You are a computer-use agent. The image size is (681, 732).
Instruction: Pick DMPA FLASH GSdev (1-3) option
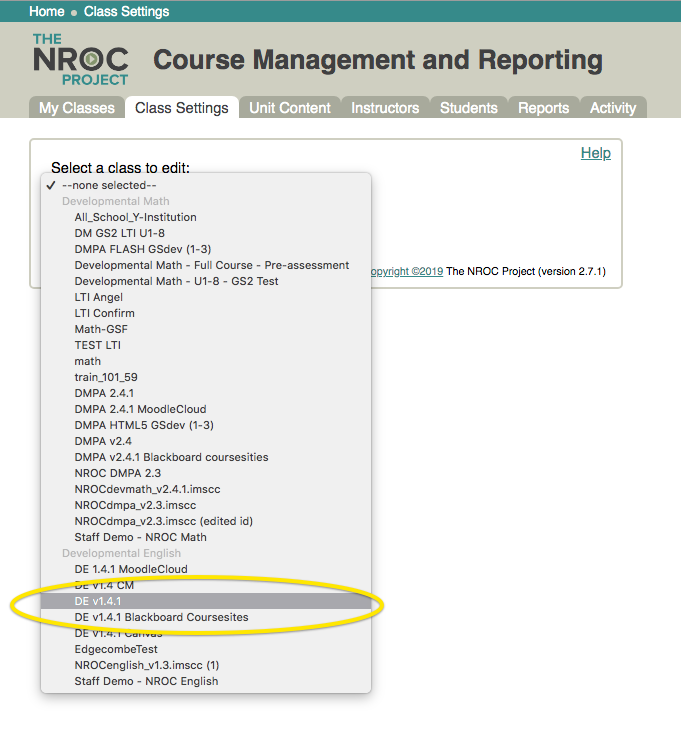coord(206,249)
